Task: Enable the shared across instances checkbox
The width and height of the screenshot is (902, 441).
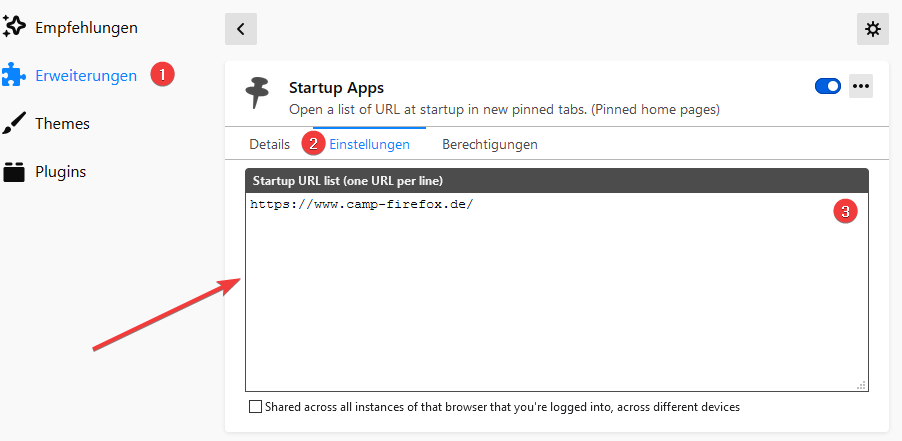Action: 255,407
